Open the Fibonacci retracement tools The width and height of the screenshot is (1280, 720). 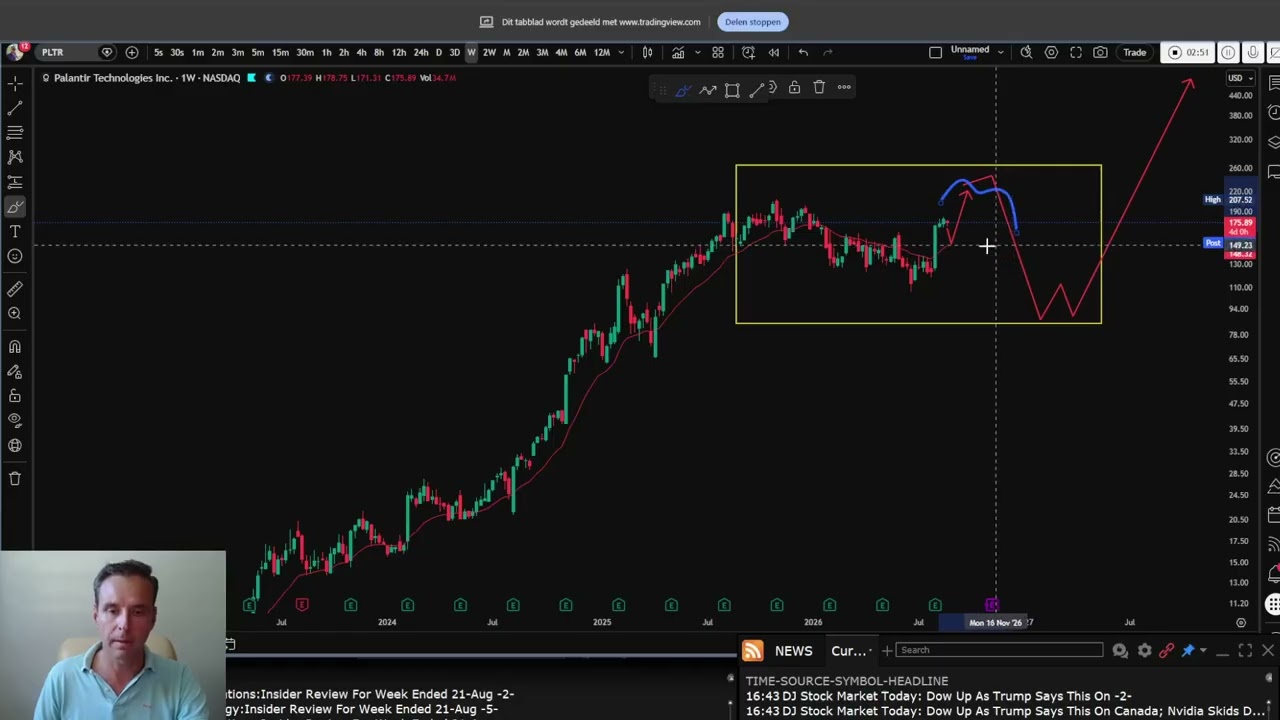click(15, 132)
